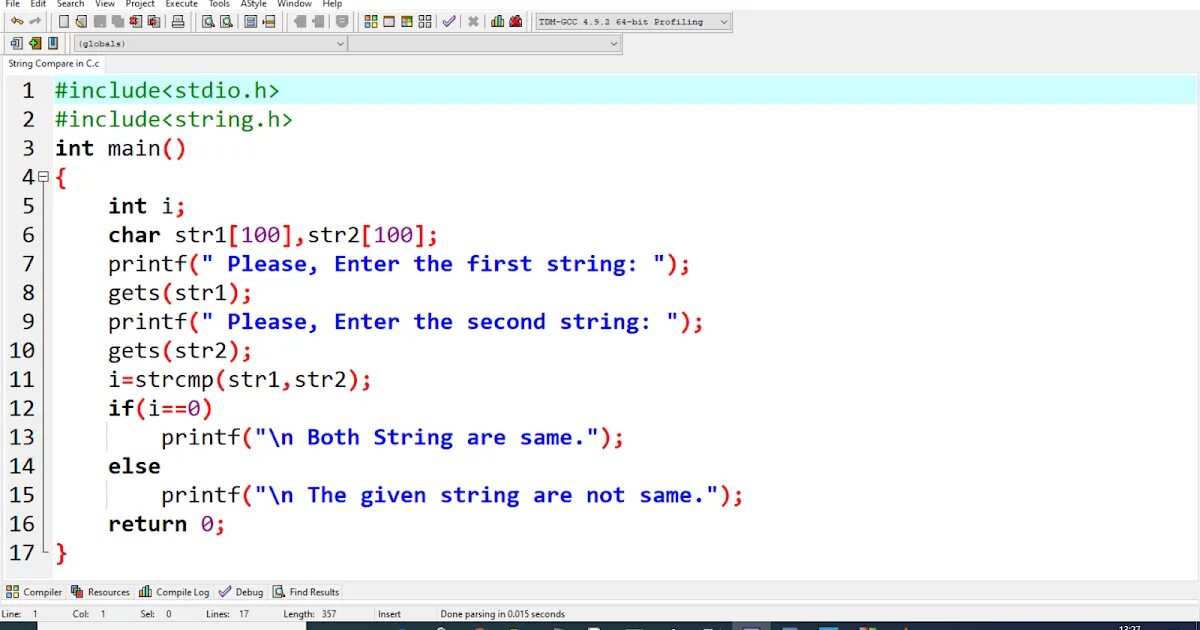This screenshot has width=1200, height=630.
Task: Click line number 11 in the gutter
Action: point(22,379)
